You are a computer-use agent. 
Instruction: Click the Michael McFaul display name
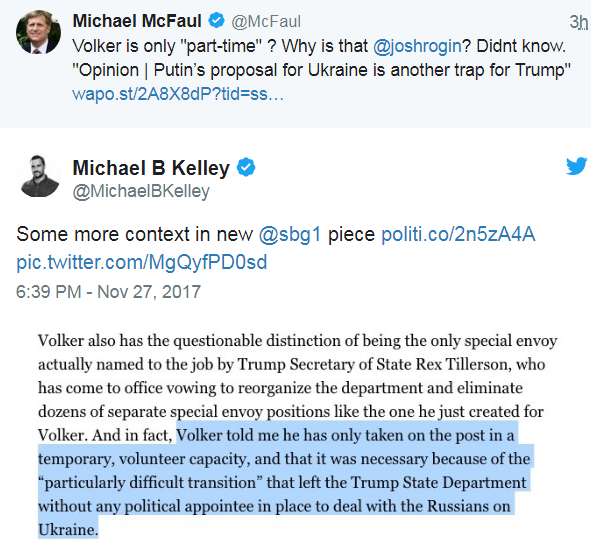(137, 21)
